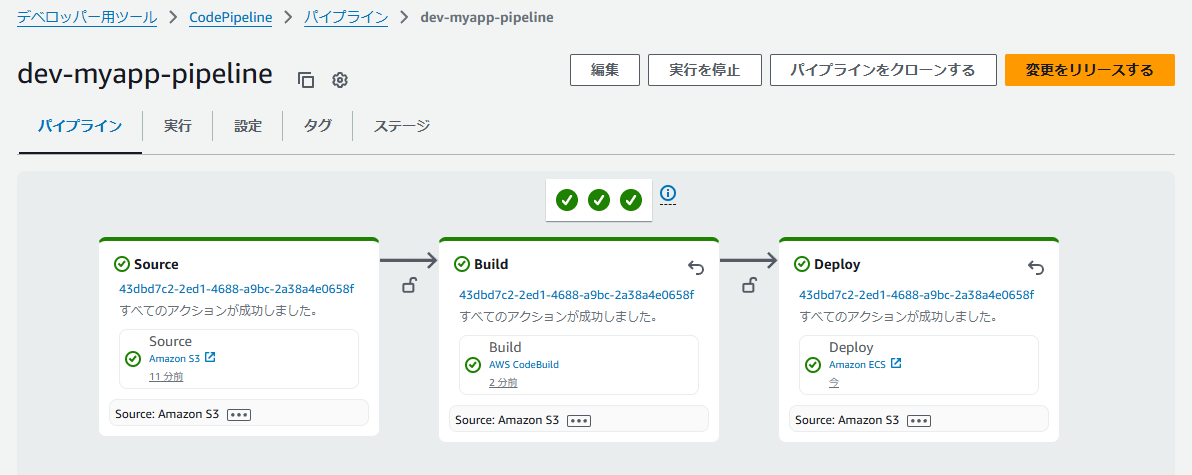Image resolution: width=1192 pixels, height=475 pixels.
Task: Click the 実行を停止 button
Action: tap(705, 70)
